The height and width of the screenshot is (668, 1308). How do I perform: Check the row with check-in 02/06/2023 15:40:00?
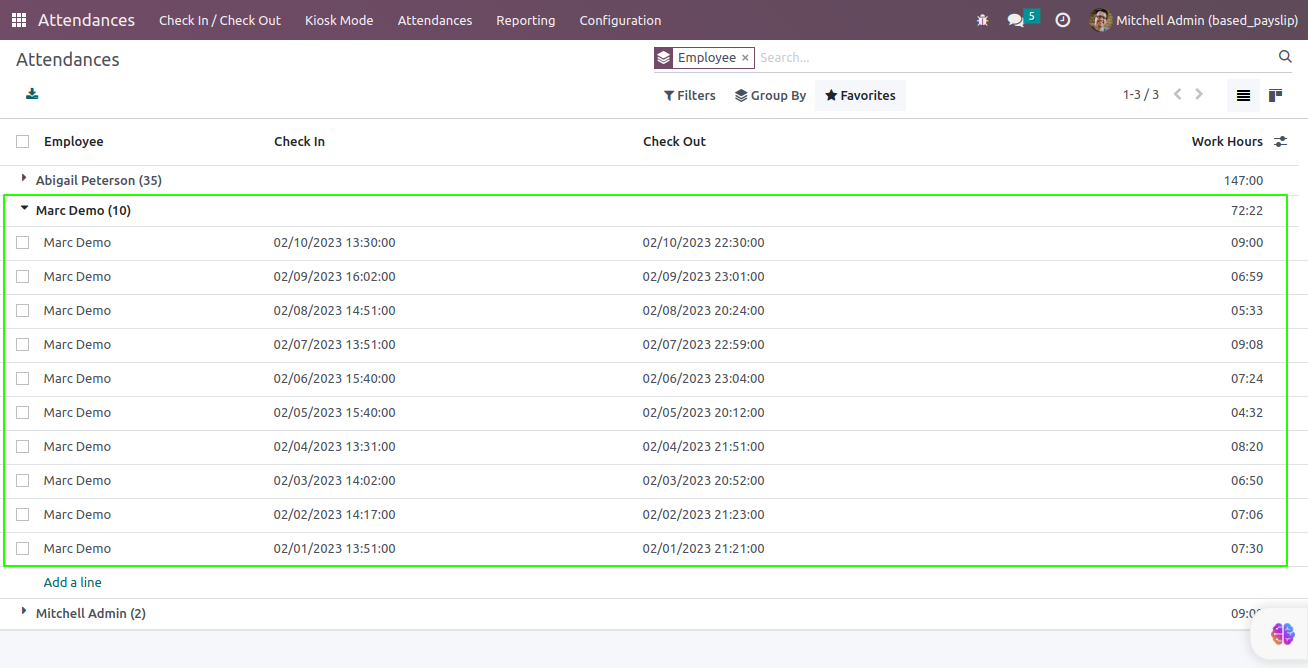[22, 379]
